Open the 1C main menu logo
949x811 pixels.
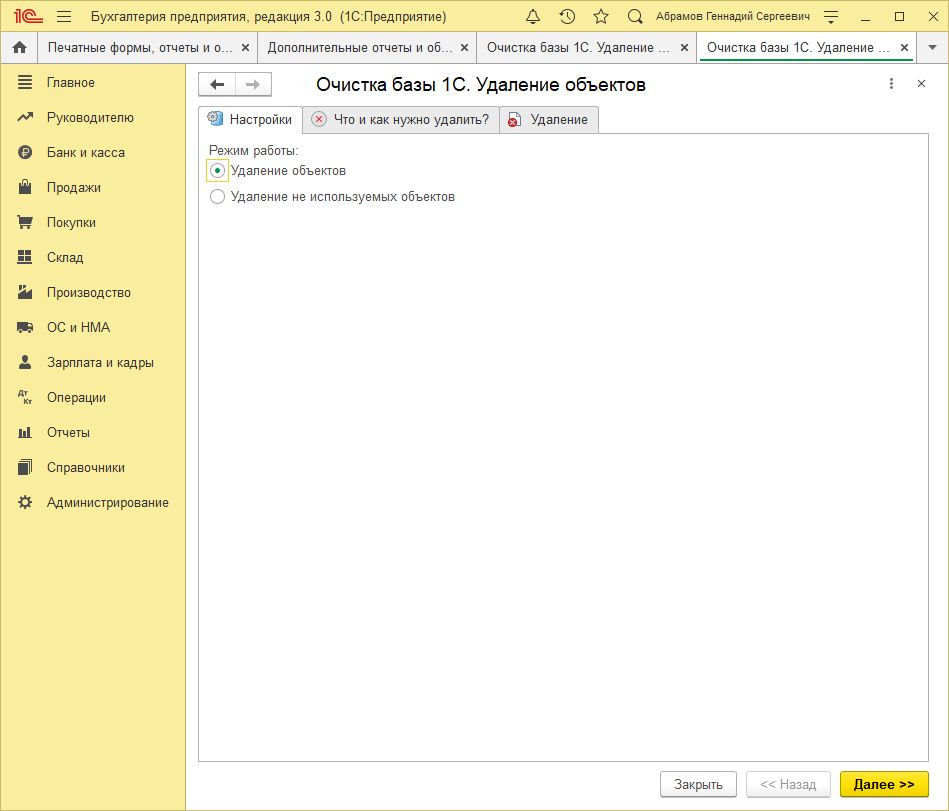pos(27,17)
